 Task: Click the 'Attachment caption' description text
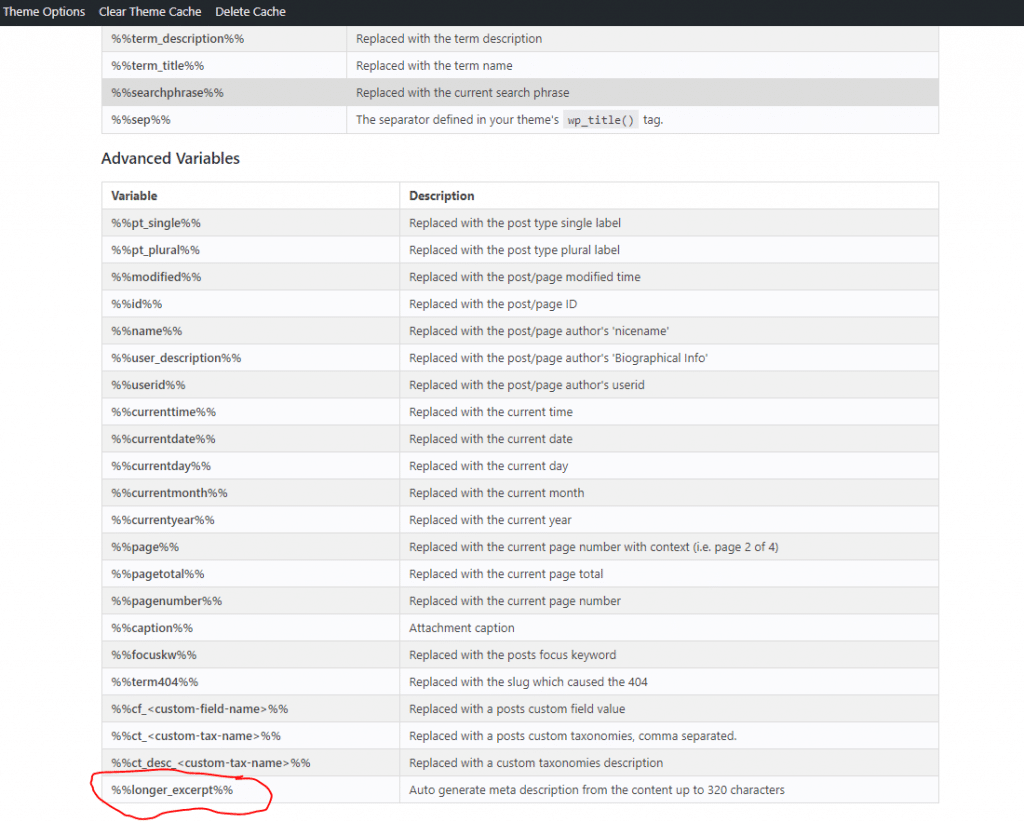click(461, 628)
